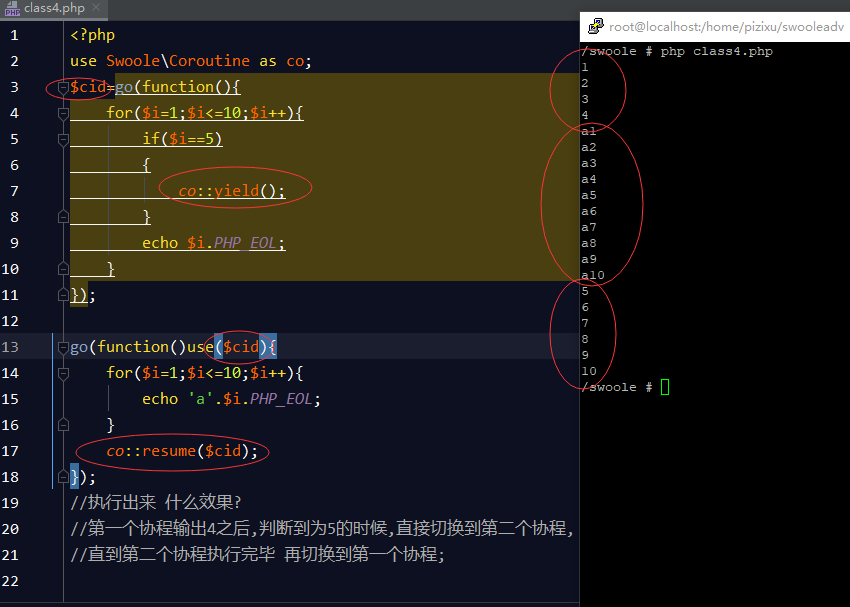Screen dimensions: 850x607
Task: Click the terminal window title root@localhost
Action: coord(726,27)
